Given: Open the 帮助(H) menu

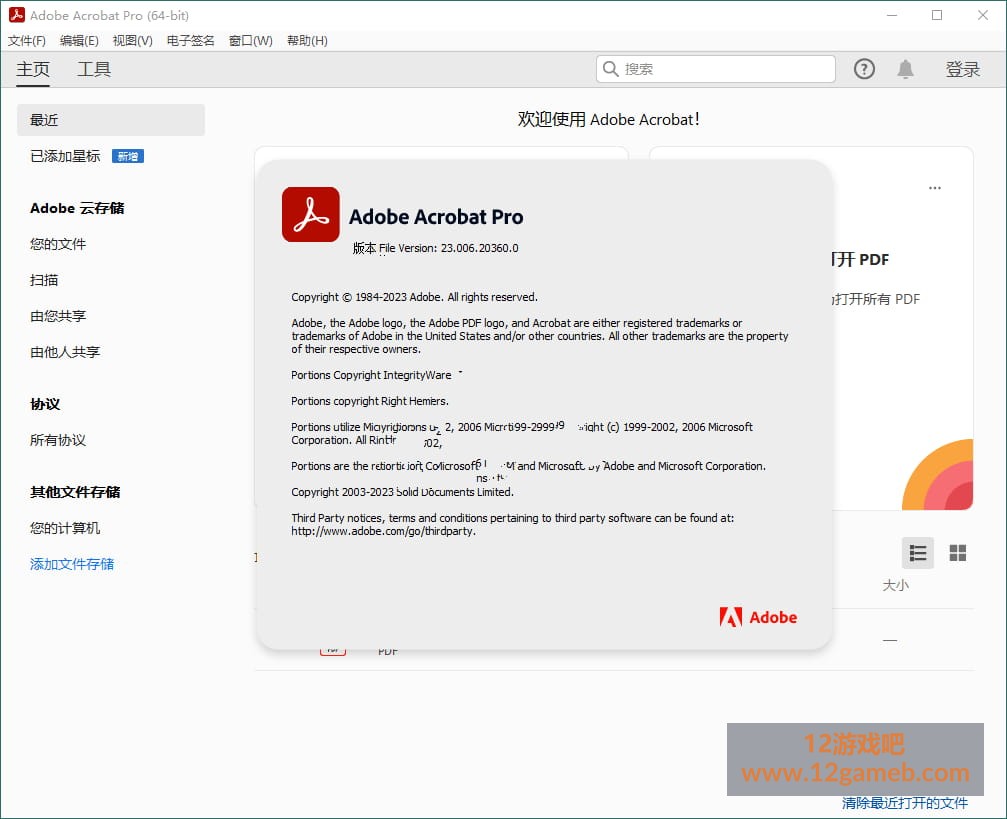Looking at the screenshot, I should point(307,40).
